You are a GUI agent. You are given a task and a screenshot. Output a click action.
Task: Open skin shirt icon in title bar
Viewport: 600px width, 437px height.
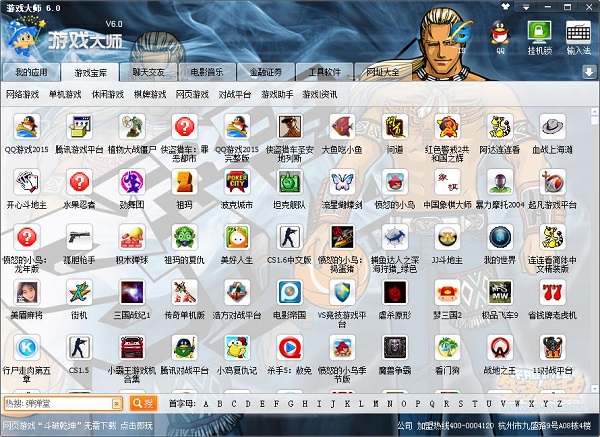pos(506,6)
